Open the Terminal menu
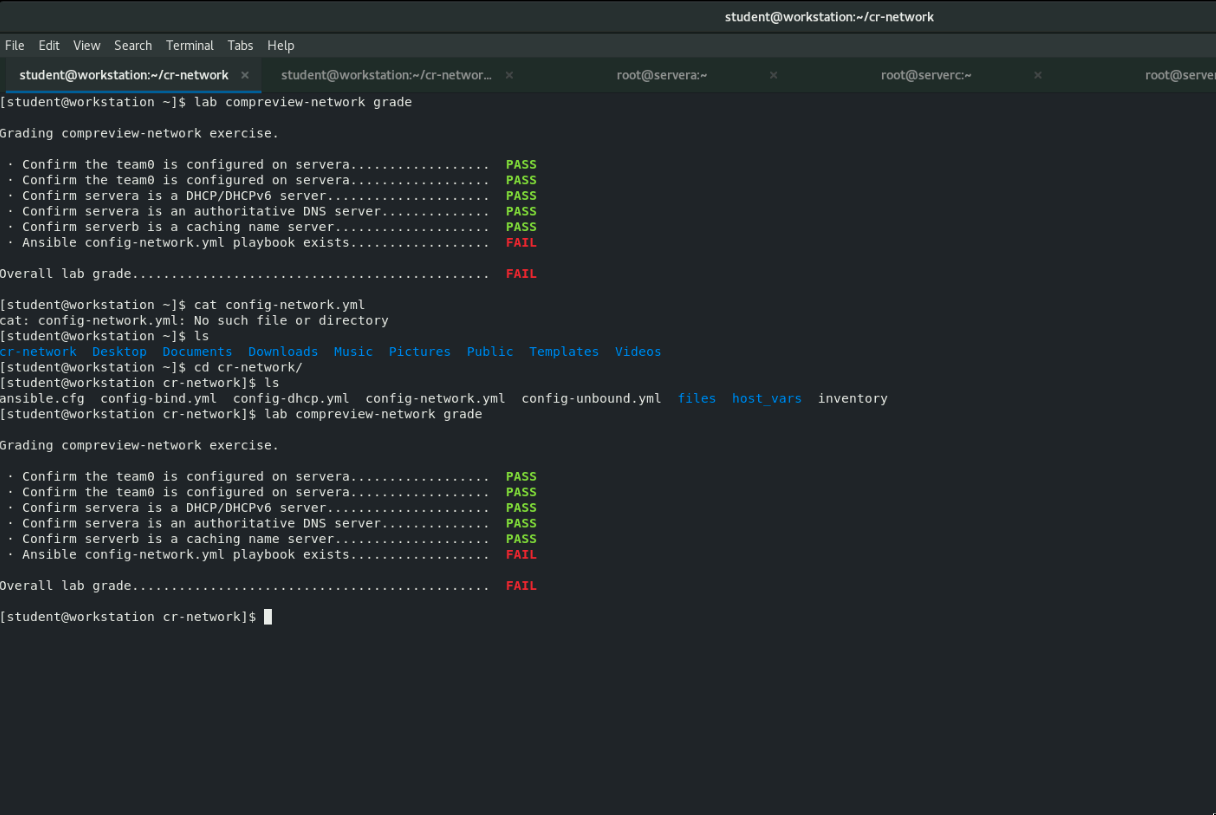1216x815 pixels. 190,45
